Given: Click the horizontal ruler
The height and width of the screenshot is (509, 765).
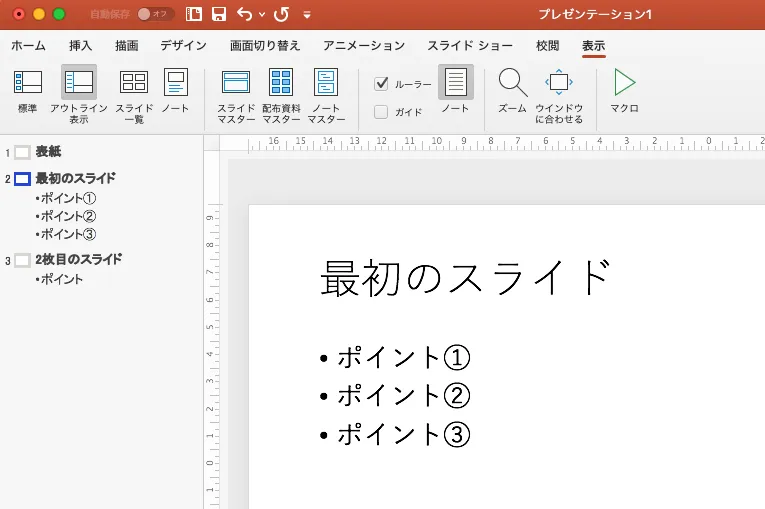Looking at the screenshot, I should (492, 143).
